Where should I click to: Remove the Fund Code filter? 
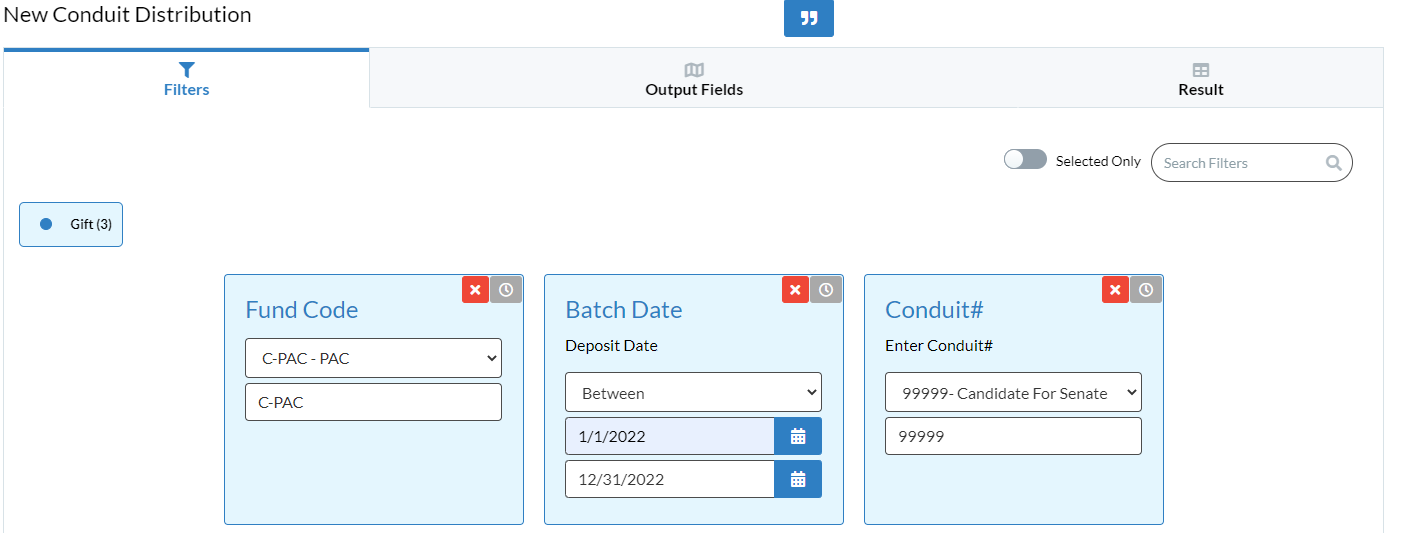tap(476, 290)
